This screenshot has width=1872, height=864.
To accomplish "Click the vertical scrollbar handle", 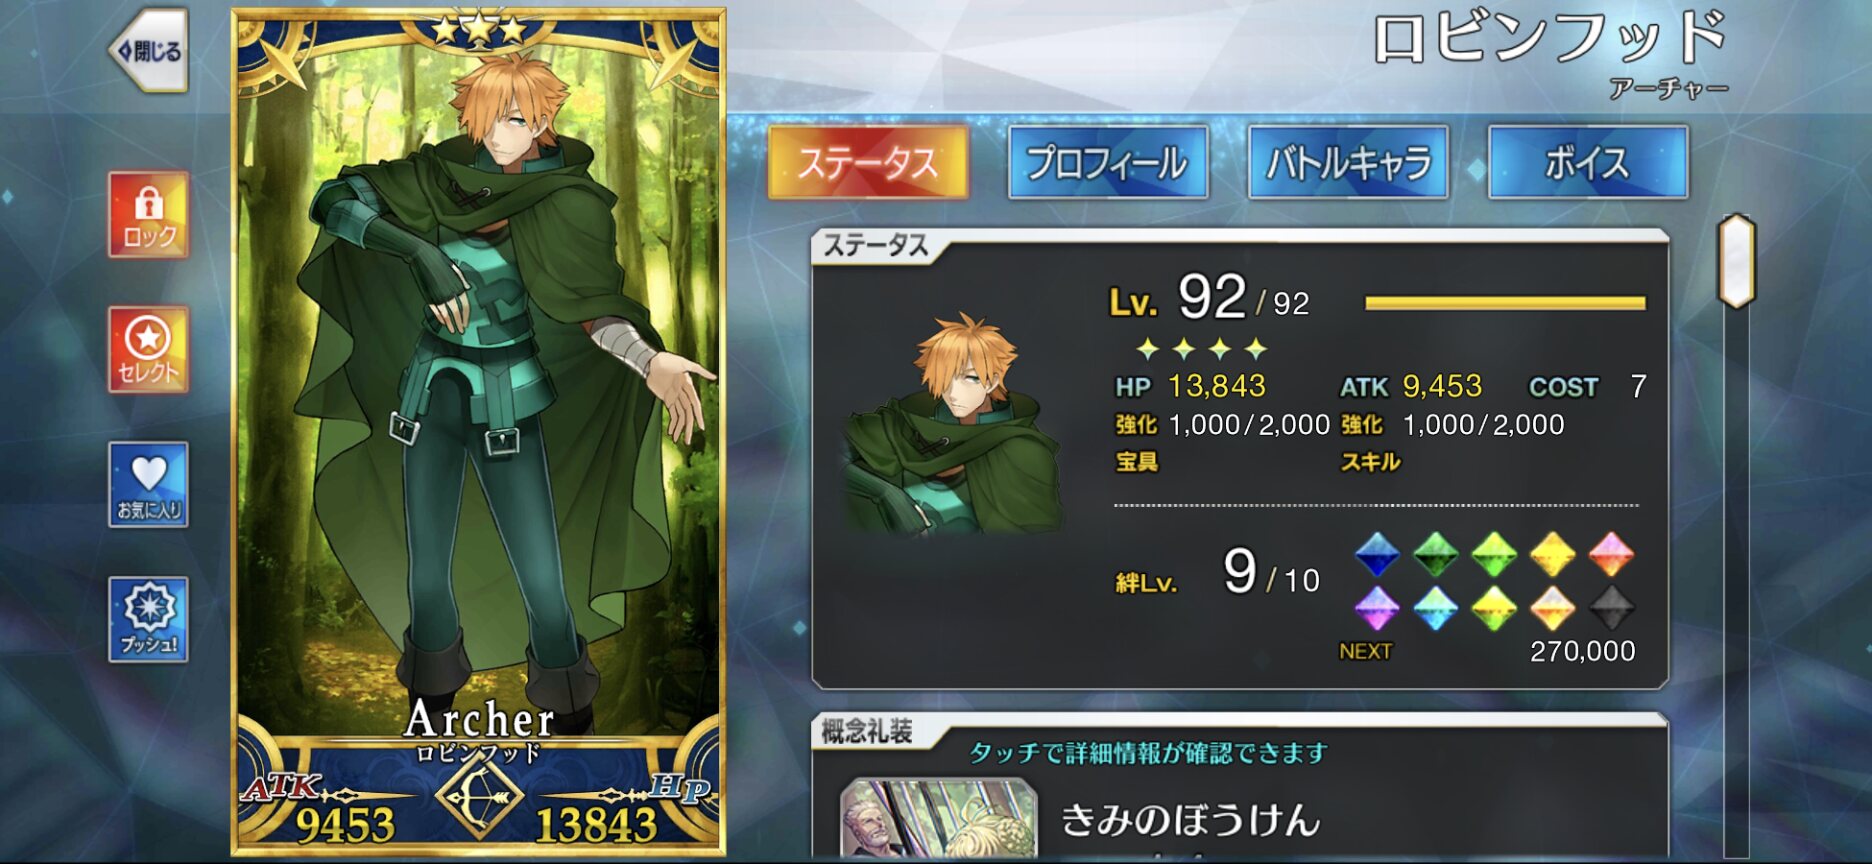I will pos(1737,260).
